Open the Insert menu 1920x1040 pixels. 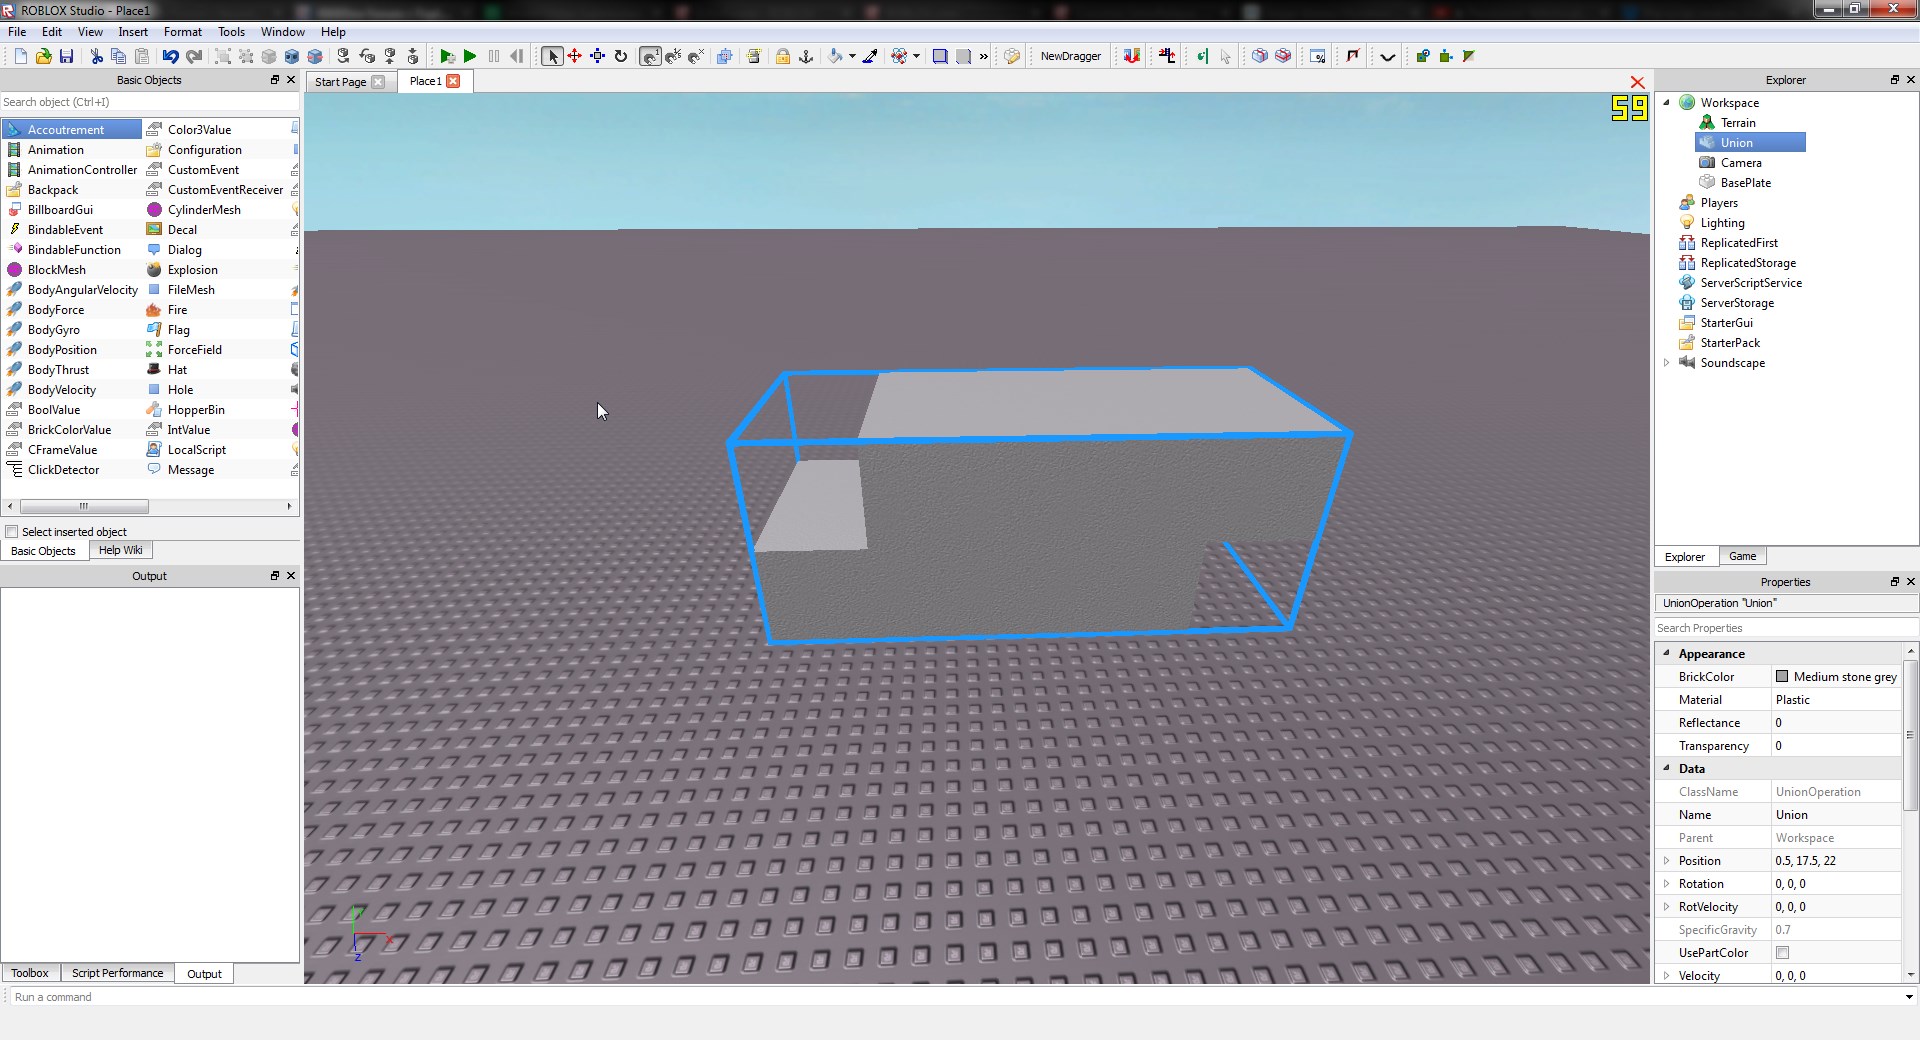click(x=133, y=32)
